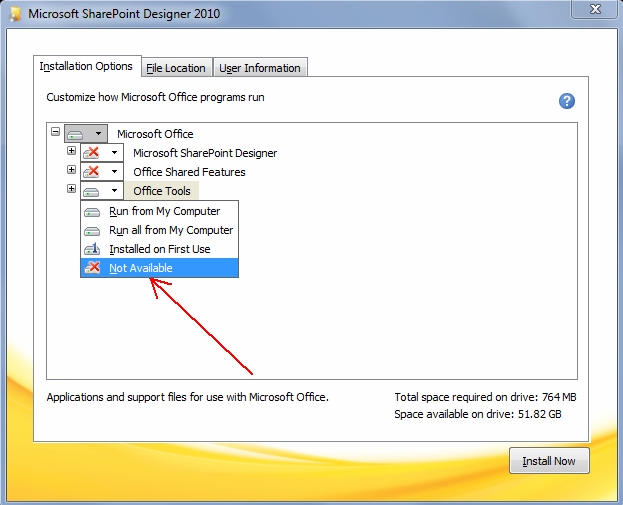This screenshot has width=623, height=505.
Task: Close the SharePoint Designer setup window
Action: point(595,9)
